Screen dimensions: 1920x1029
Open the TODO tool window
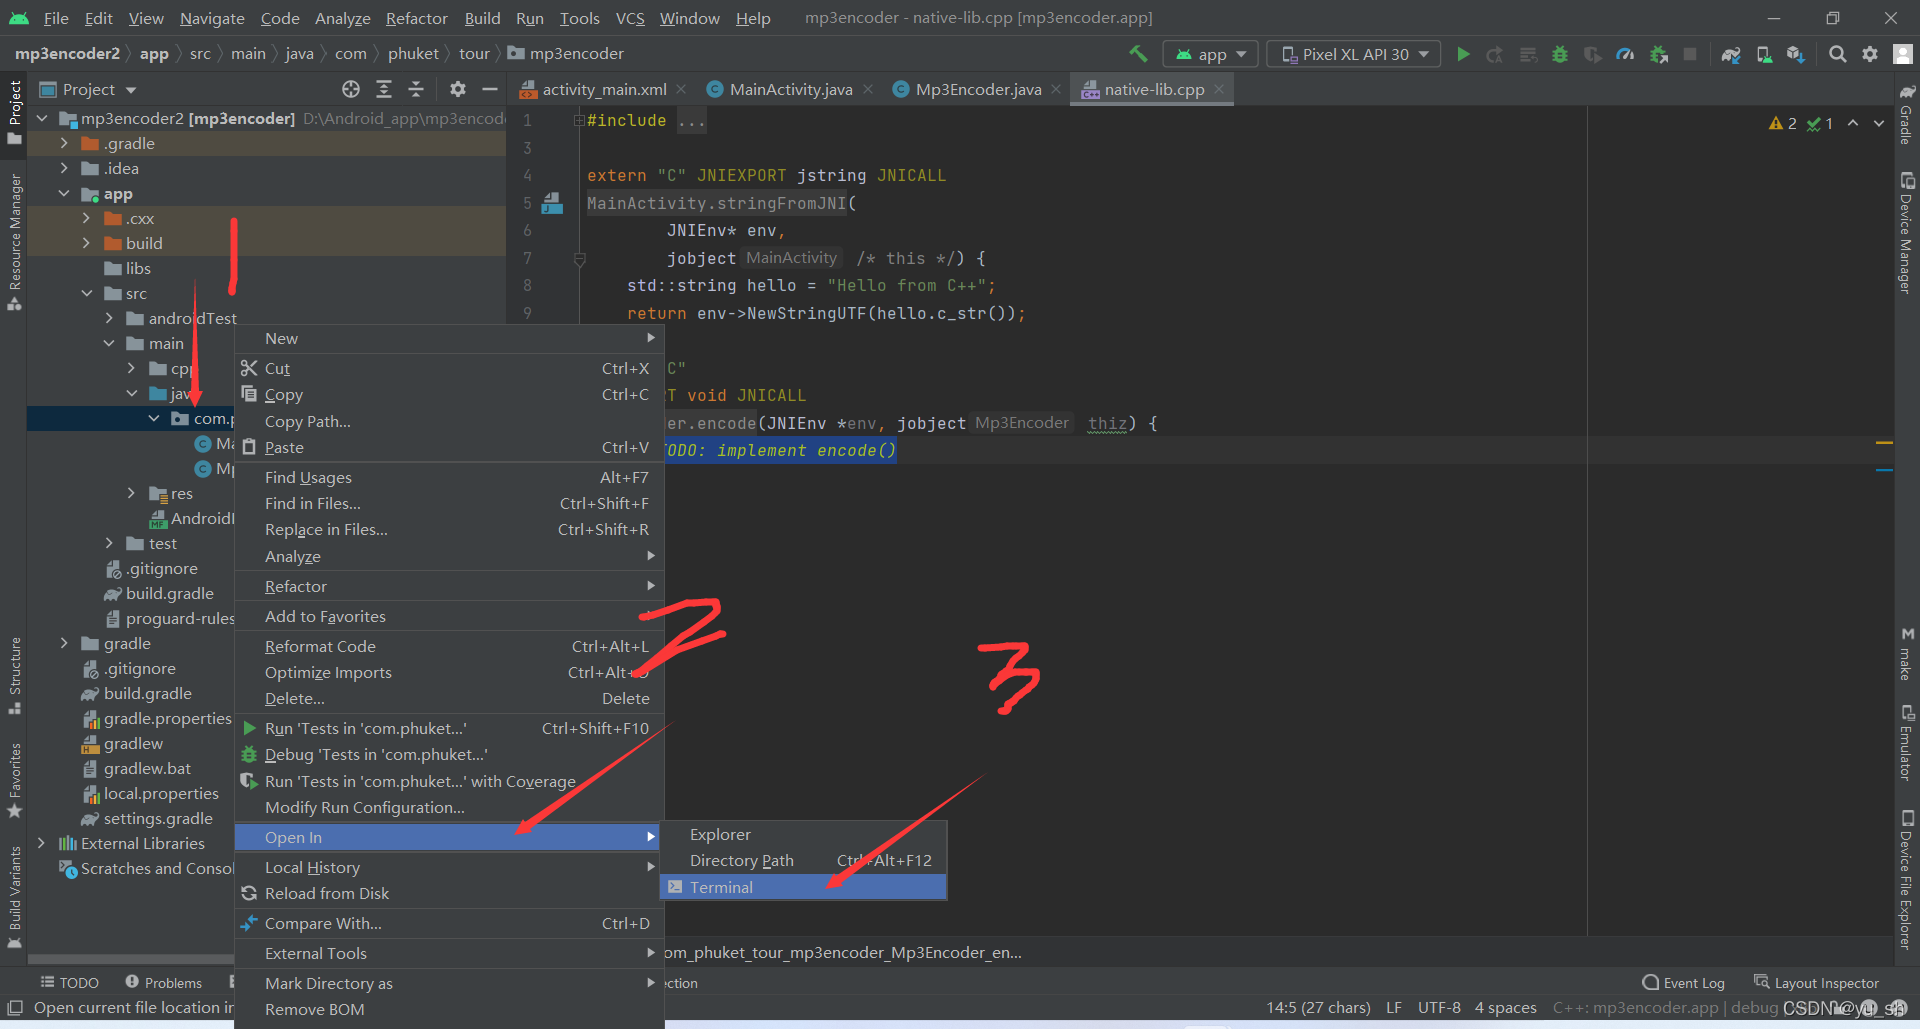point(69,982)
